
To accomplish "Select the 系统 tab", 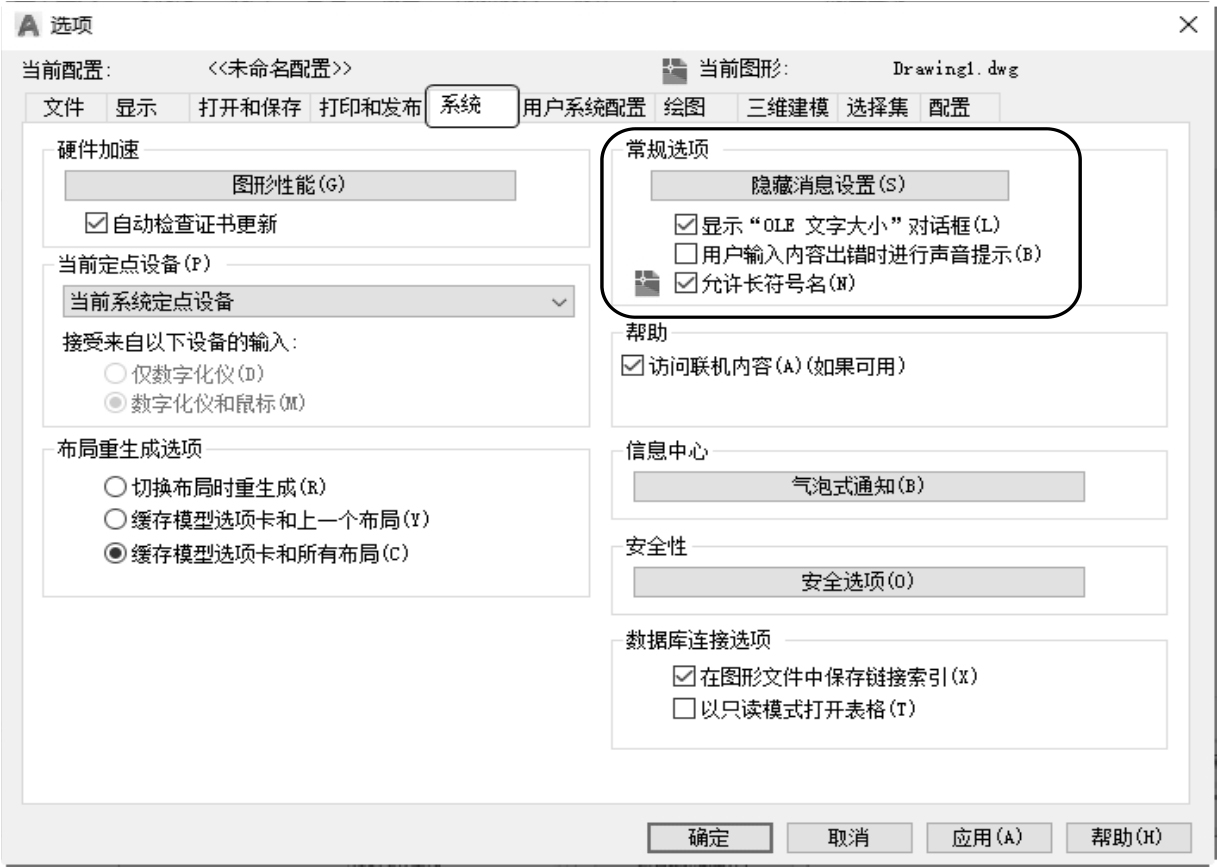I will [472, 107].
